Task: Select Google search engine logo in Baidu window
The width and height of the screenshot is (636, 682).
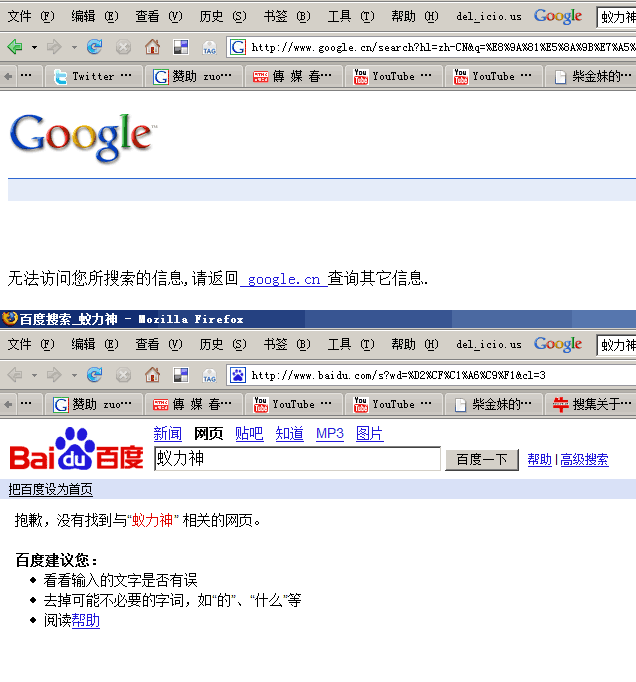Action: pyautogui.click(x=558, y=344)
